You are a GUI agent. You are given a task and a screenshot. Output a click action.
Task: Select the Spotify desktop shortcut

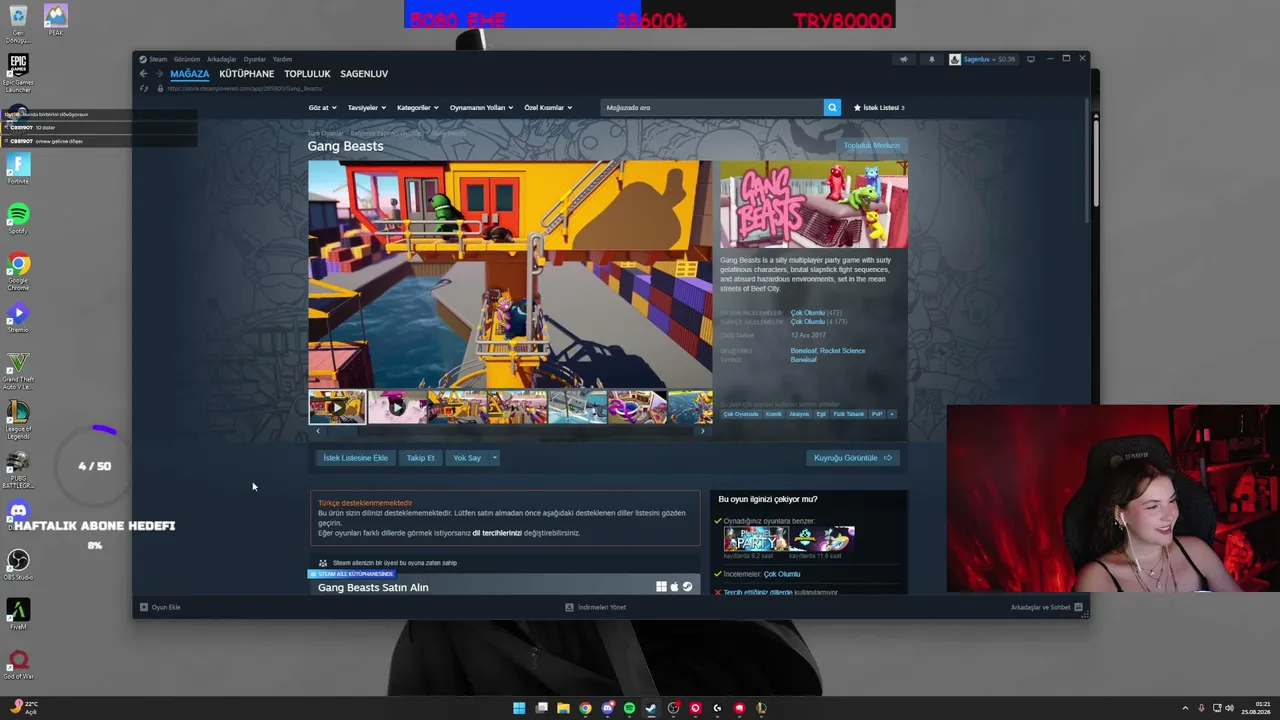click(x=18, y=218)
